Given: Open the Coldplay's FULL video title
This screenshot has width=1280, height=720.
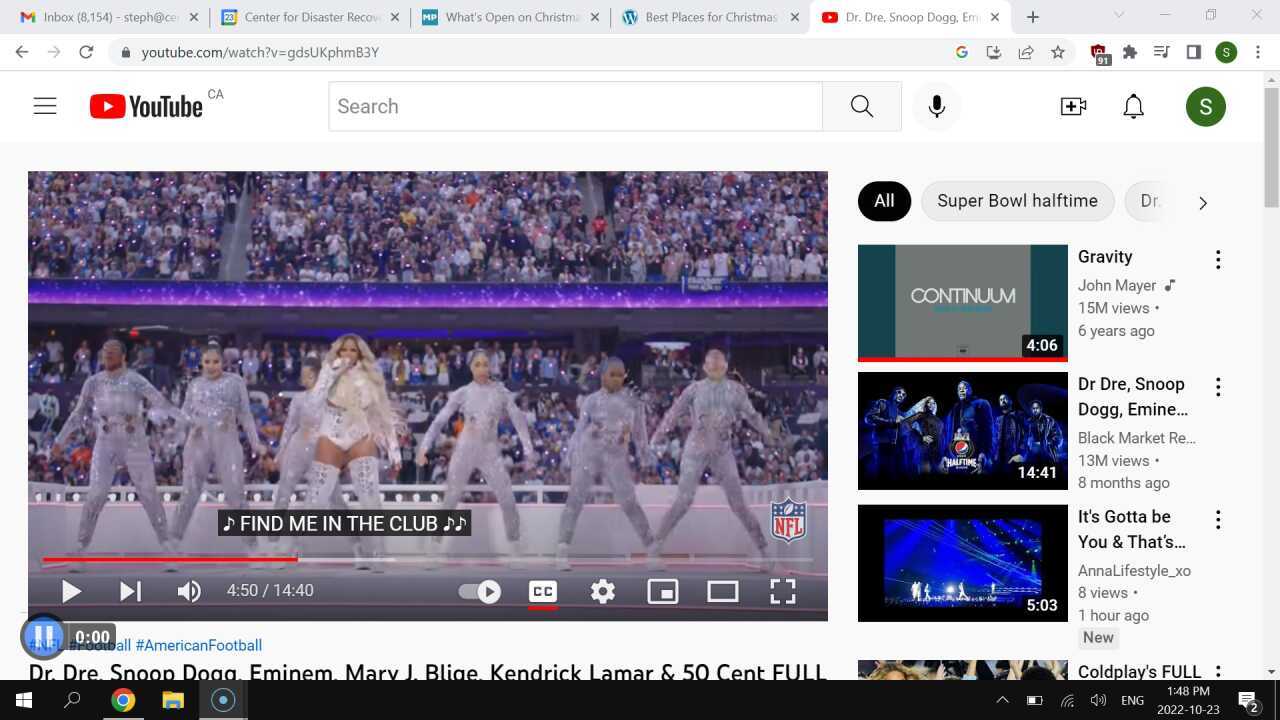Looking at the screenshot, I should (1140, 672).
